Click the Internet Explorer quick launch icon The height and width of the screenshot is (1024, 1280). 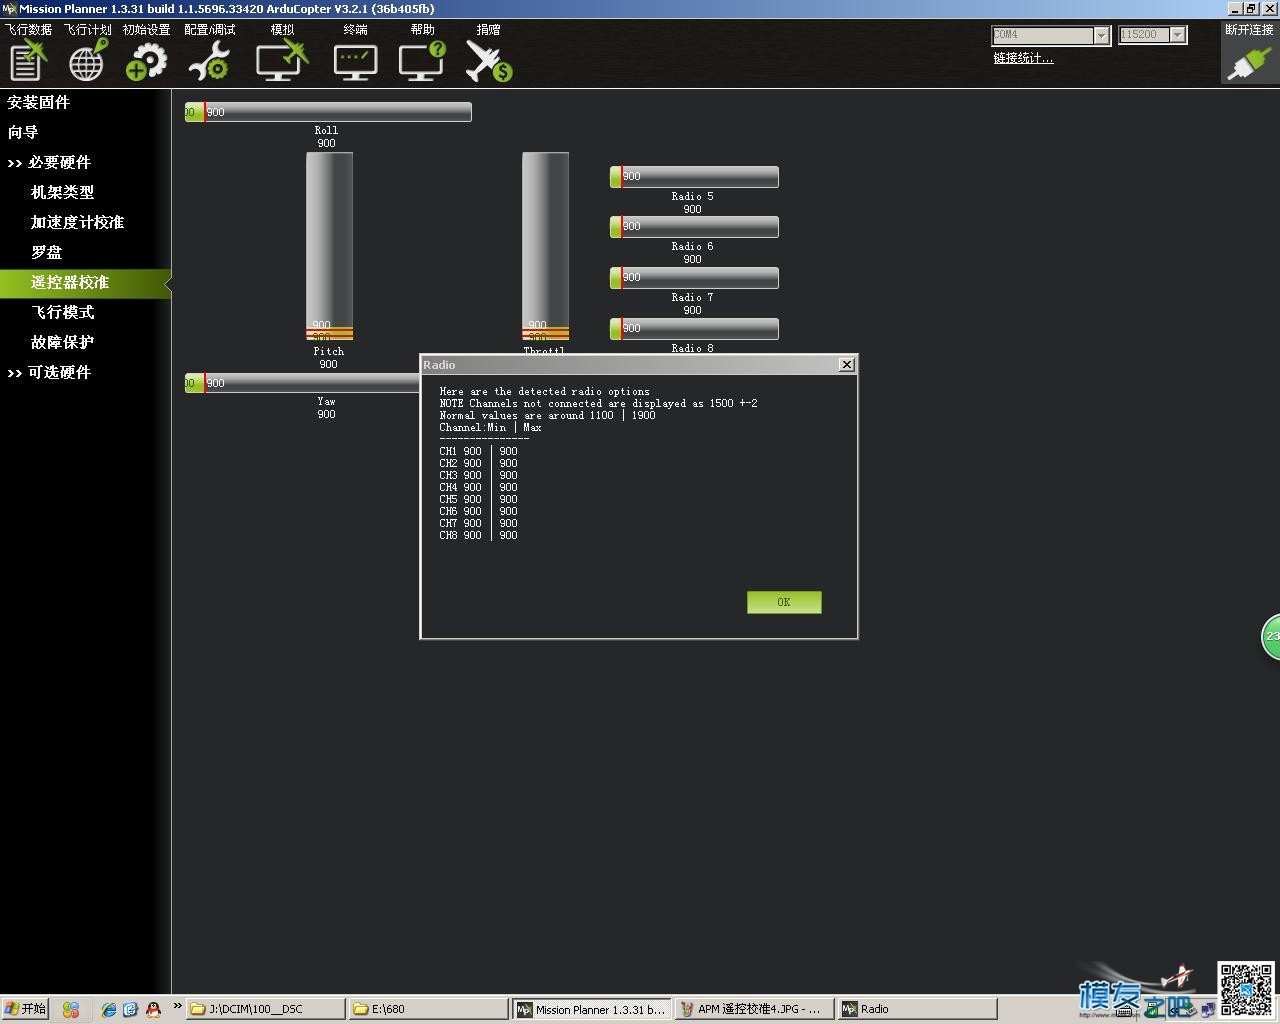108,1010
